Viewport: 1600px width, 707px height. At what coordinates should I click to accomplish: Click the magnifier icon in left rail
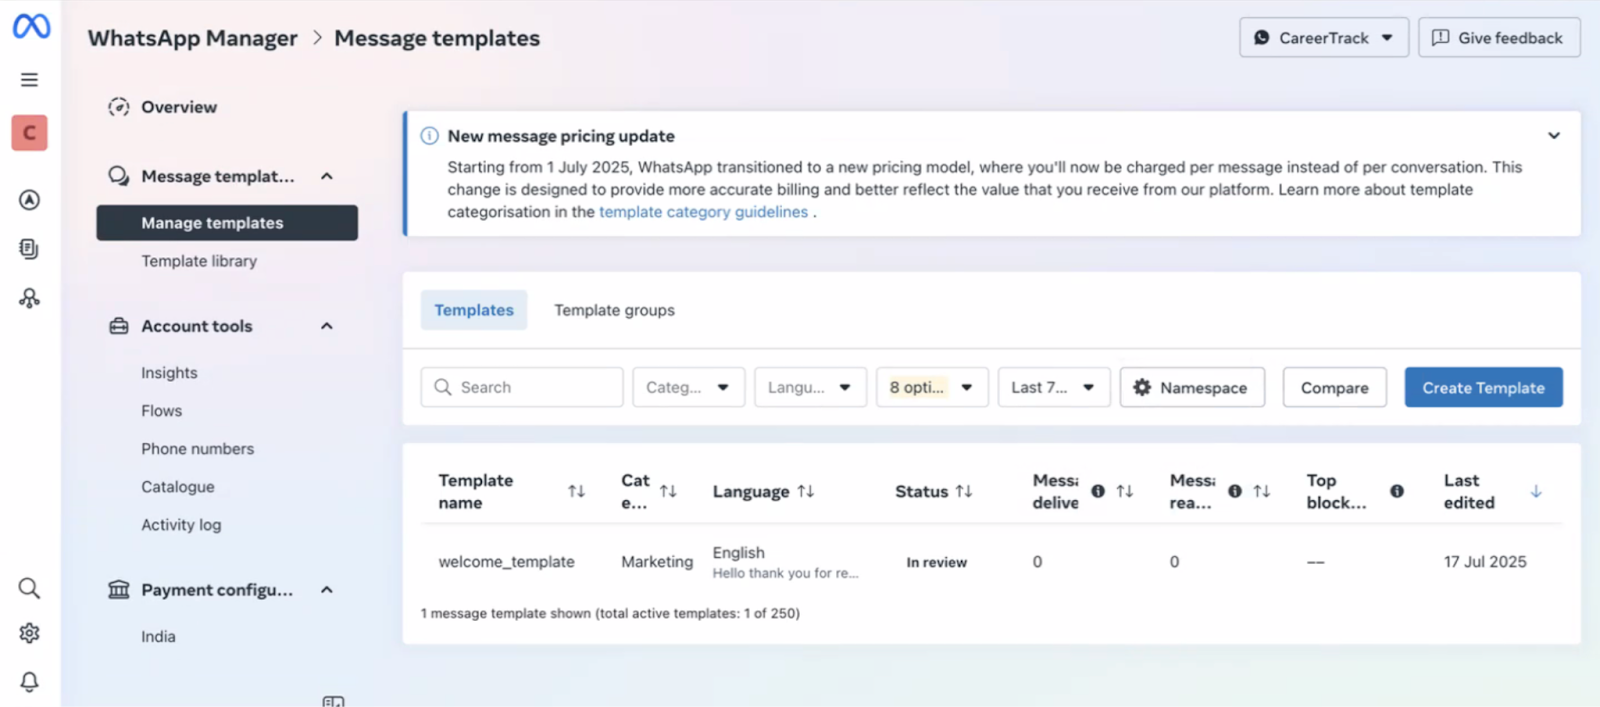30,588
